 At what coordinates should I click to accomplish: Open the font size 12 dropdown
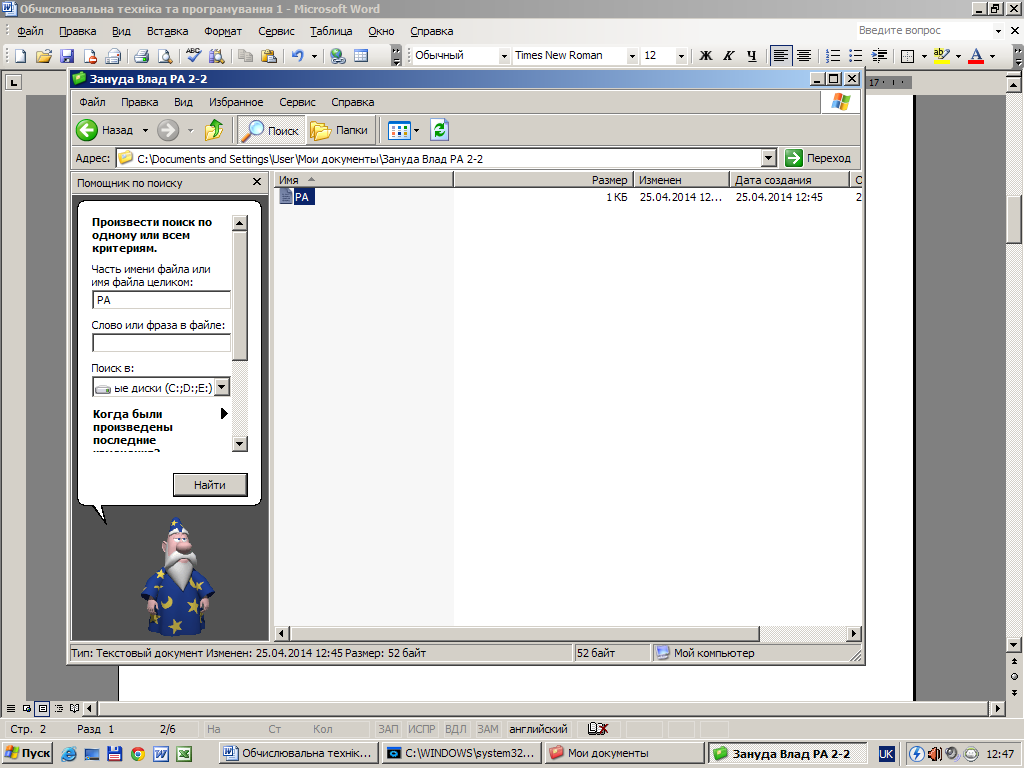pyautogui.click(x=680, y=56)
